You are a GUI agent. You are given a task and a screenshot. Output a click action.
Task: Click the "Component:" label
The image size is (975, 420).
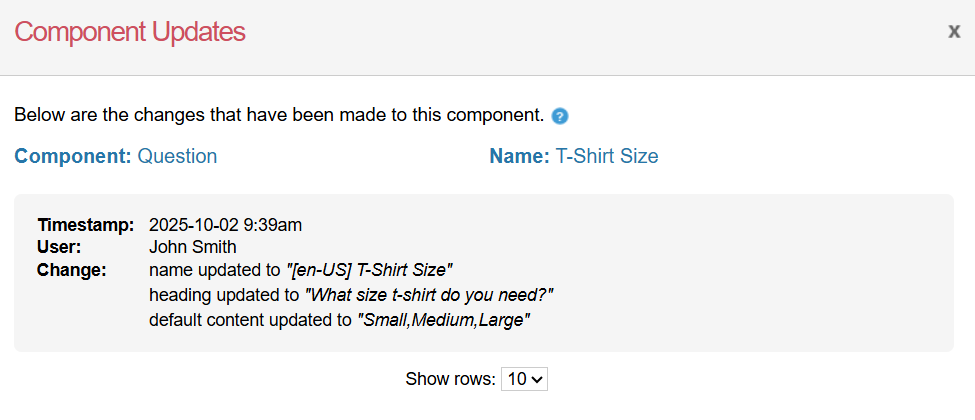tap(73, 156)
